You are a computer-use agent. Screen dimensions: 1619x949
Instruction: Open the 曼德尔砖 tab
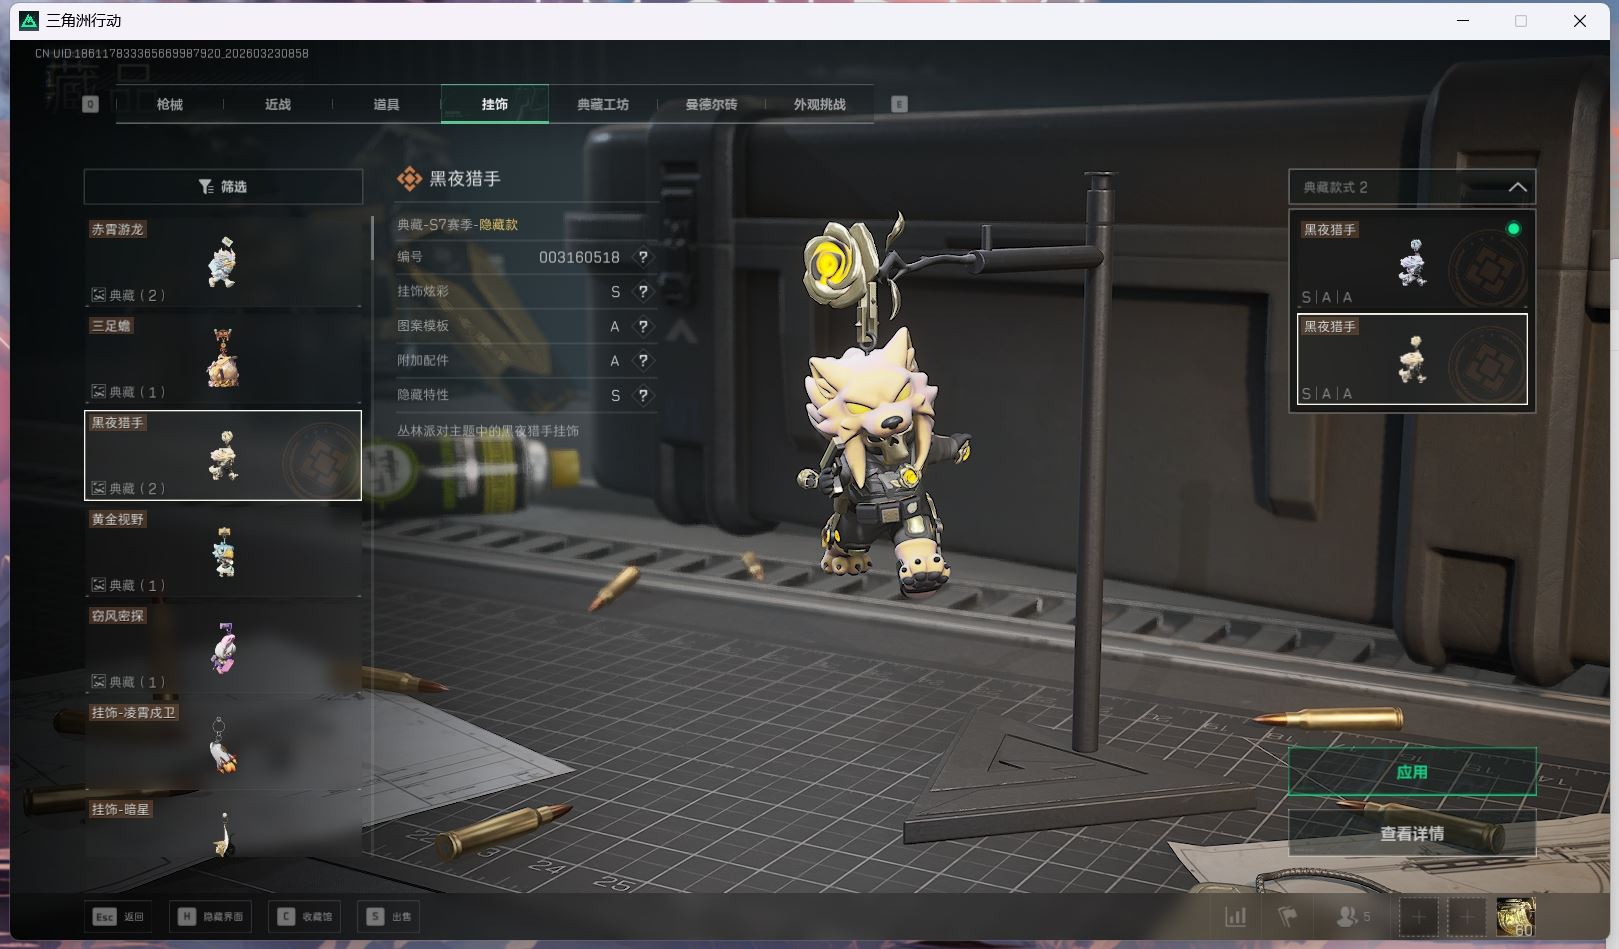coord(711,104)
